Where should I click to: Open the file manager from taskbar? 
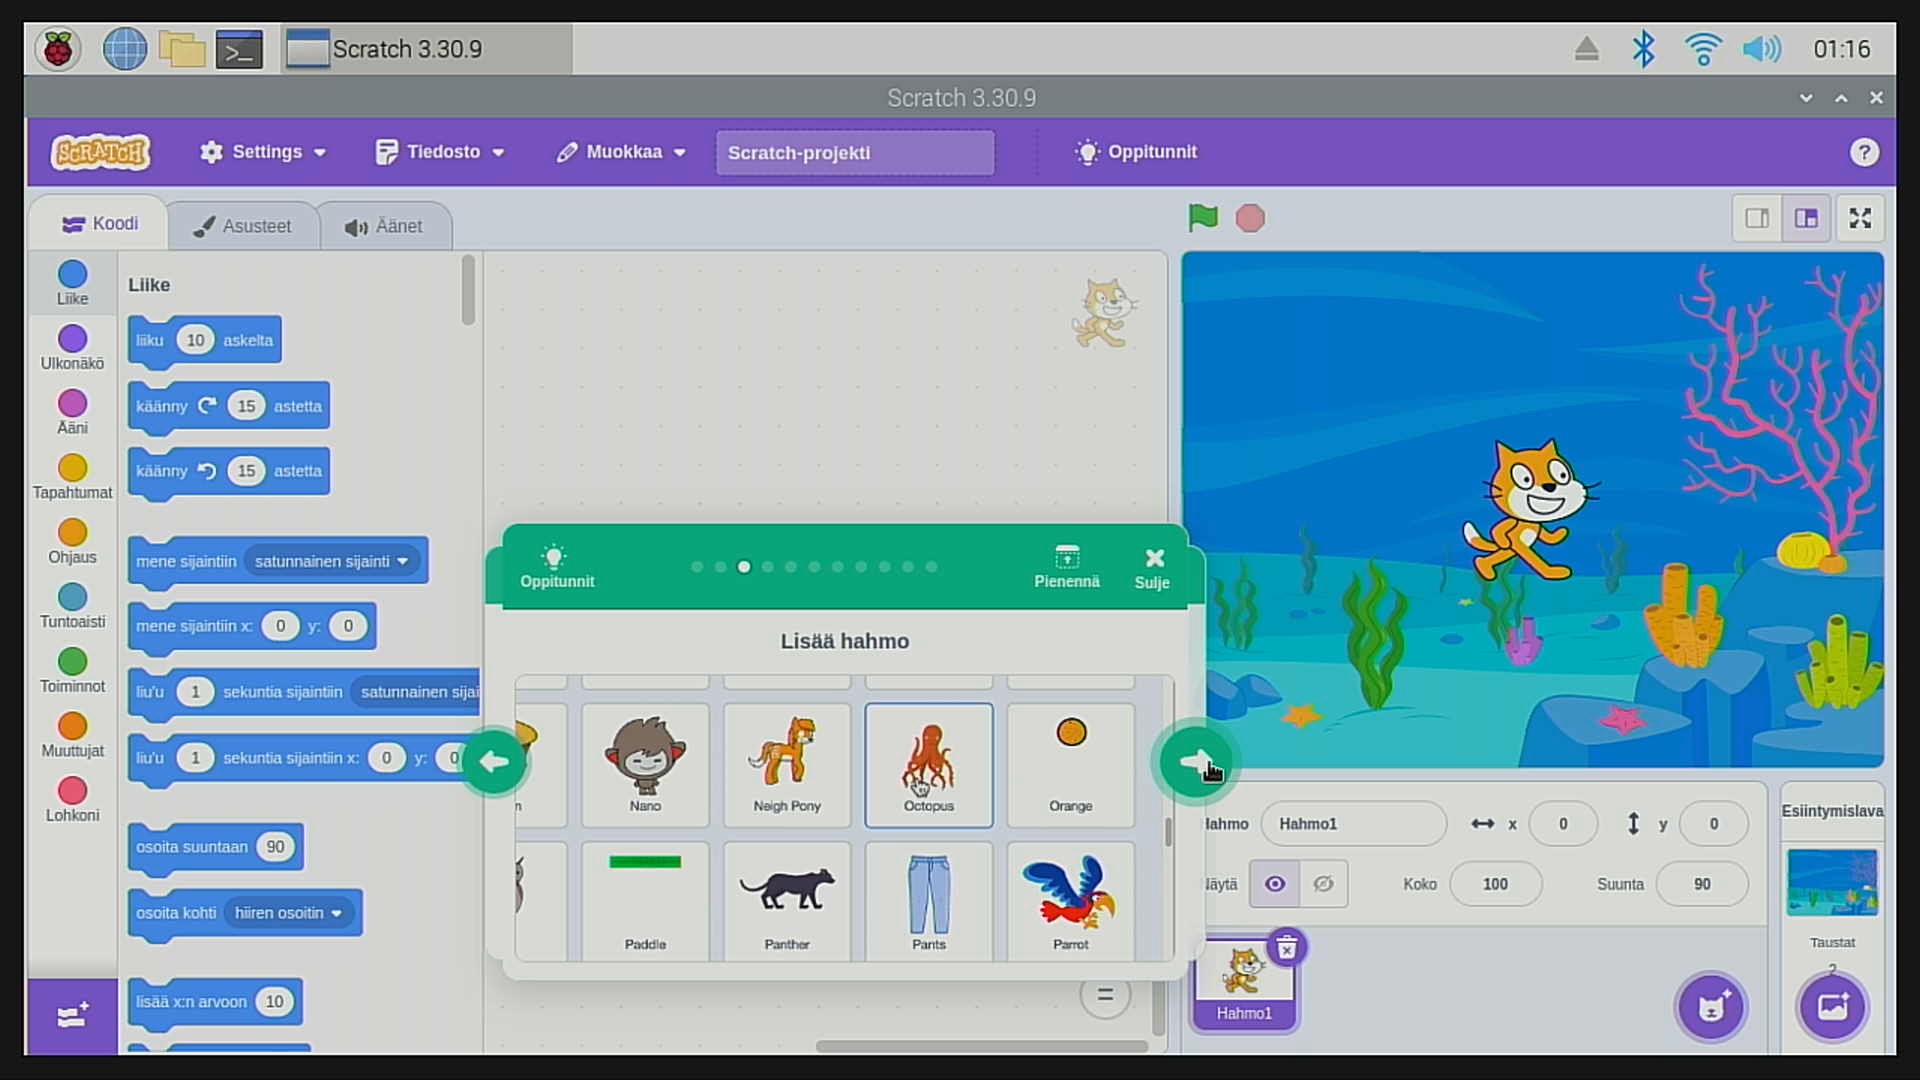pos(181,49)
